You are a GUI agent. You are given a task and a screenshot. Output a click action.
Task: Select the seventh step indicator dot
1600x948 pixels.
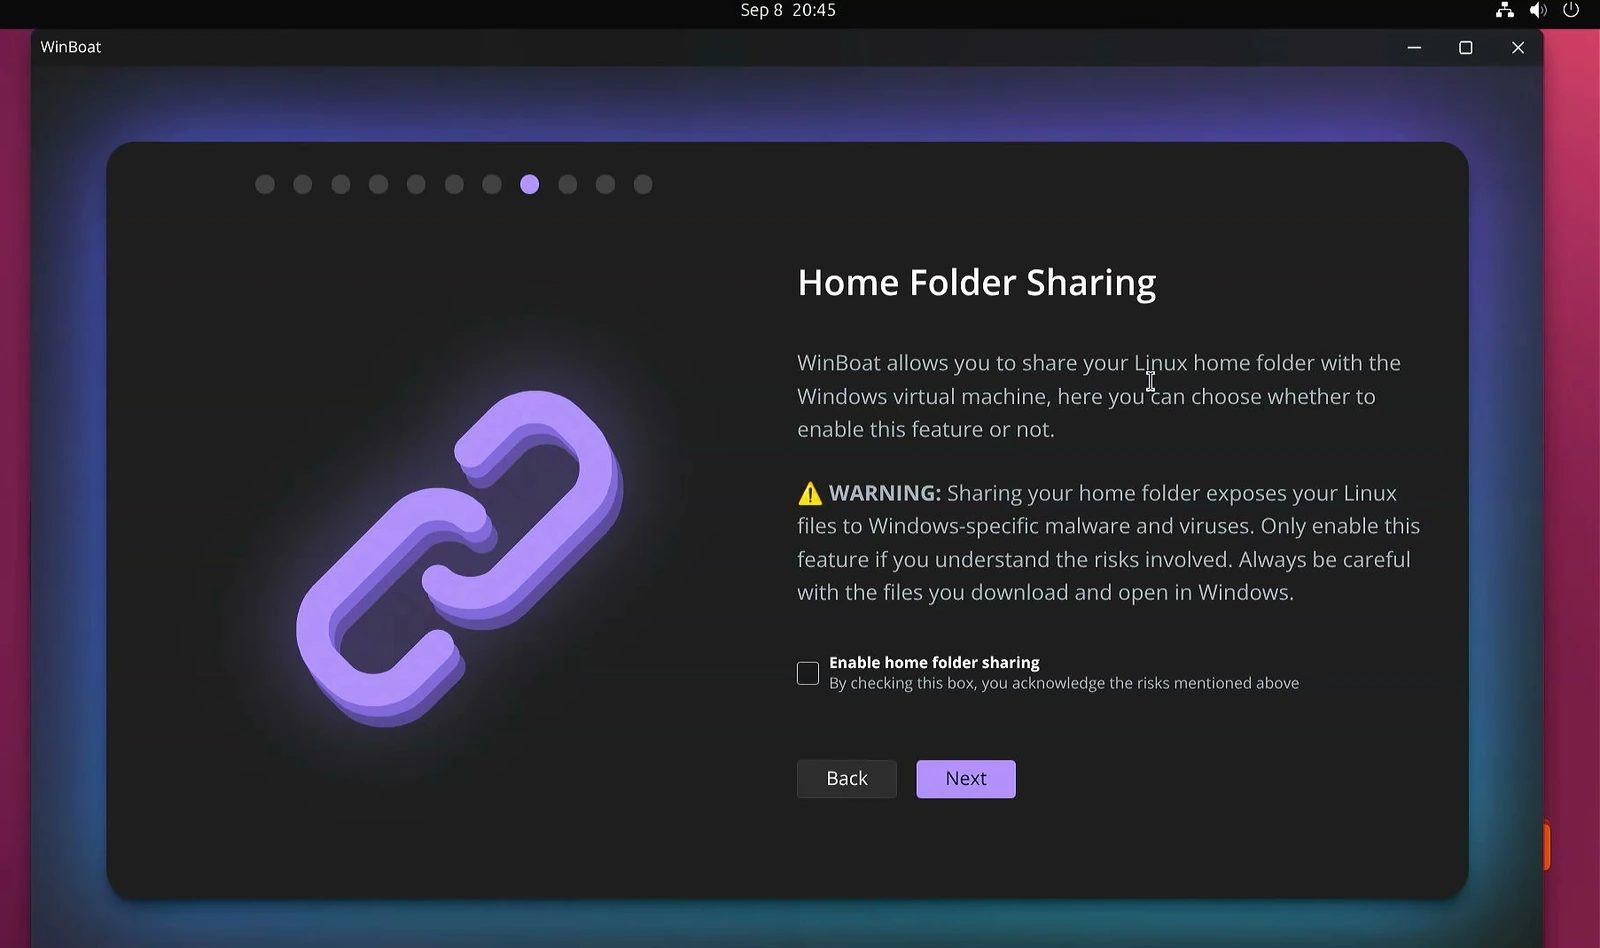tap(492, 184)
